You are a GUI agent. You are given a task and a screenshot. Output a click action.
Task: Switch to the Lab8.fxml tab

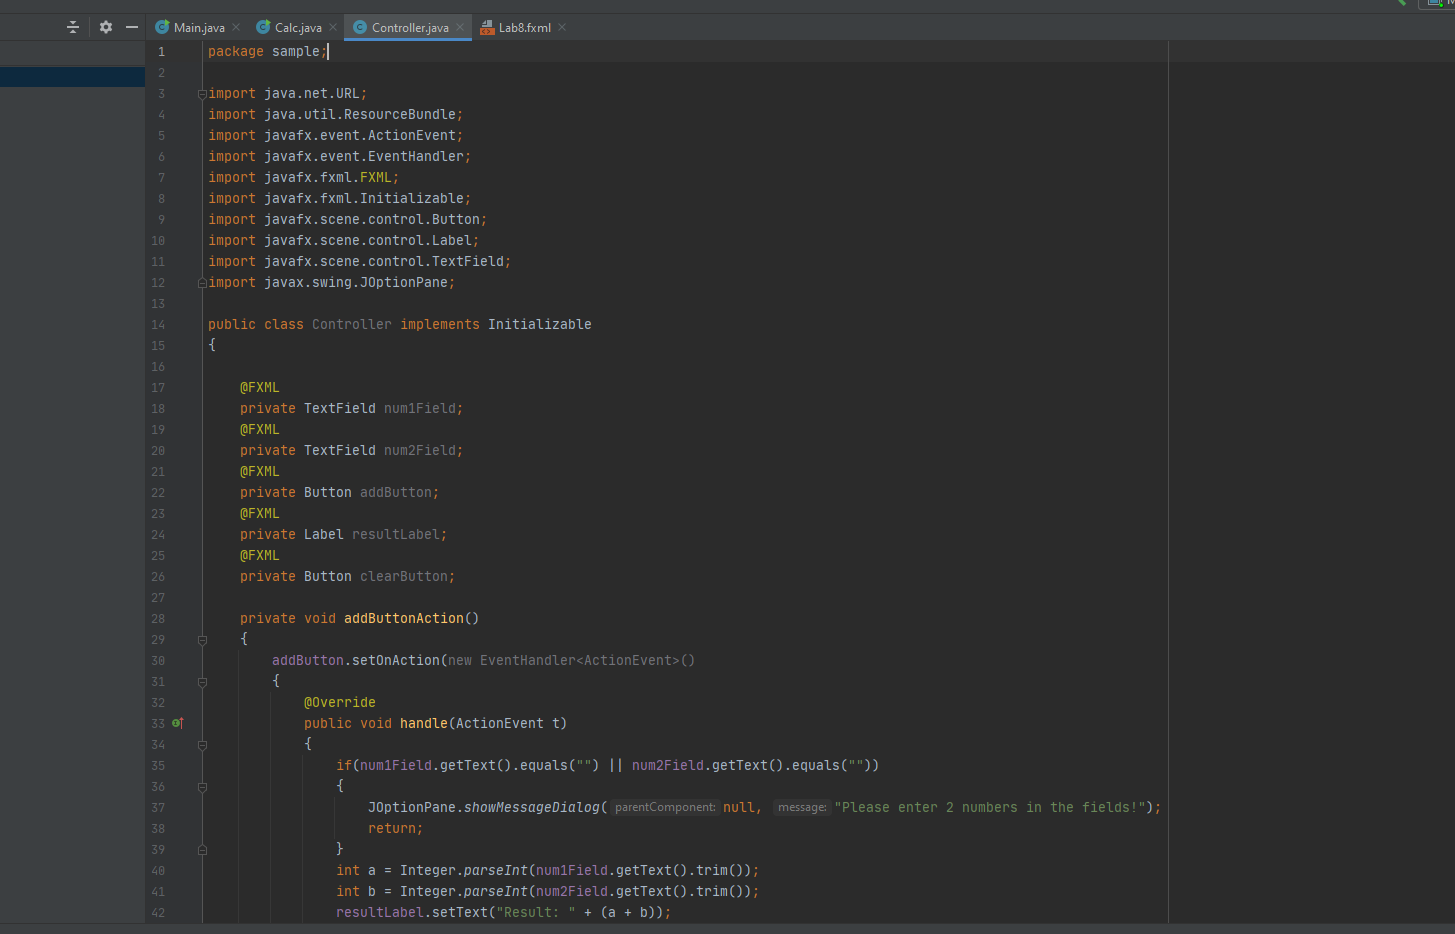click(x=524, y=28)
